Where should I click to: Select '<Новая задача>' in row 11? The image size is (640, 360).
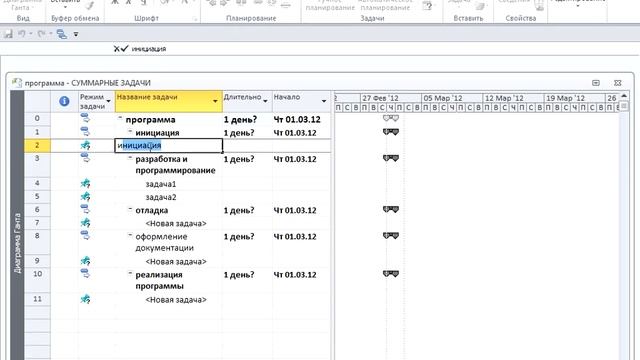pos(176,300)
